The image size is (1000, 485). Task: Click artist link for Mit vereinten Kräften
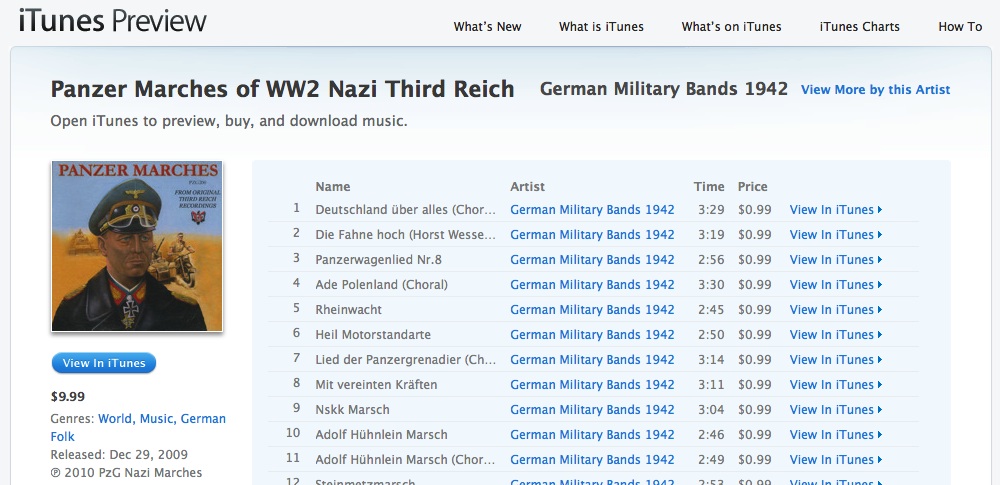(x=592, y=385)
